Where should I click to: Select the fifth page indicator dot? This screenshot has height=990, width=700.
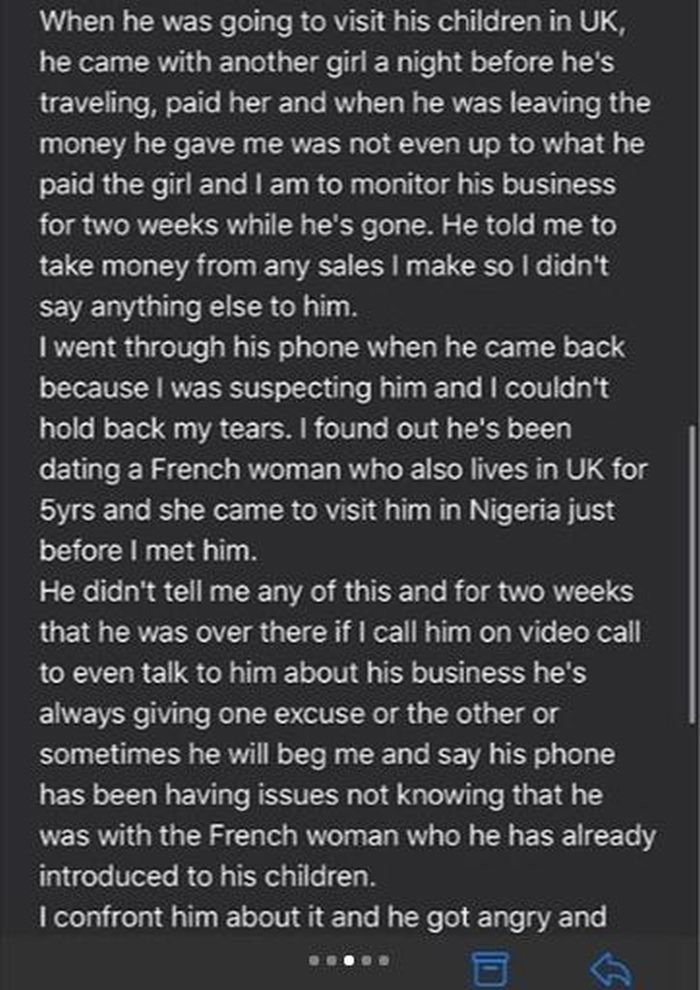pyautogui.click(x=384, y=960)
